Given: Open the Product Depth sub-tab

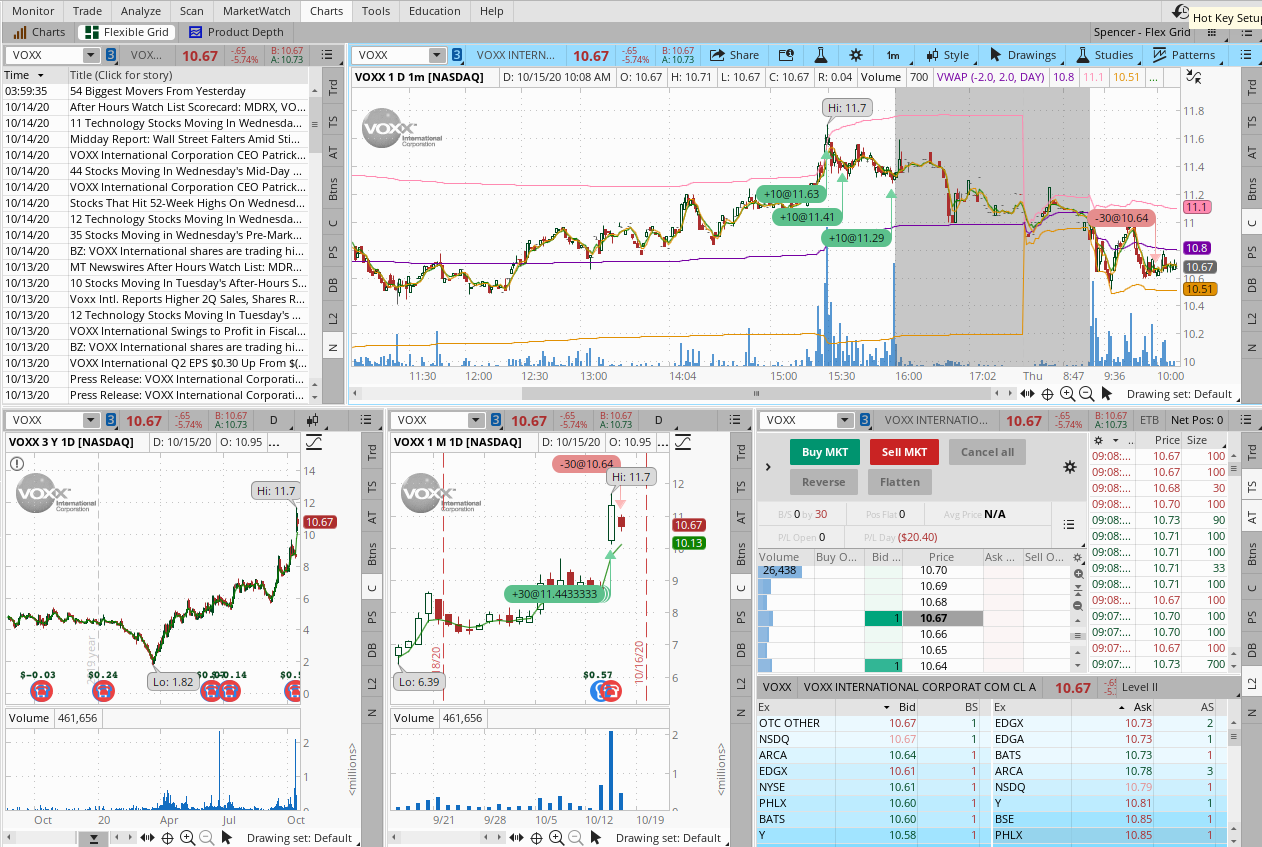Looking at the screenshot, I should coord(236,32).
